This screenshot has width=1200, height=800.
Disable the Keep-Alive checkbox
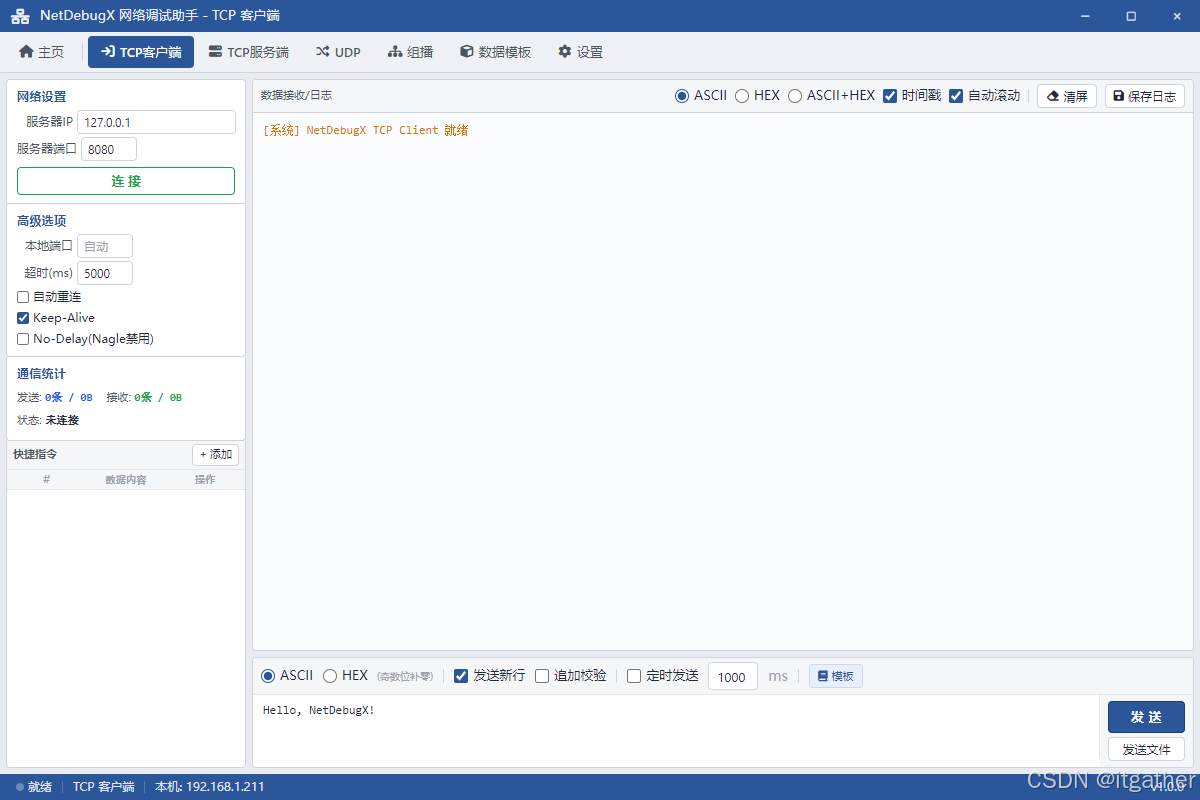tap(23, 318)
